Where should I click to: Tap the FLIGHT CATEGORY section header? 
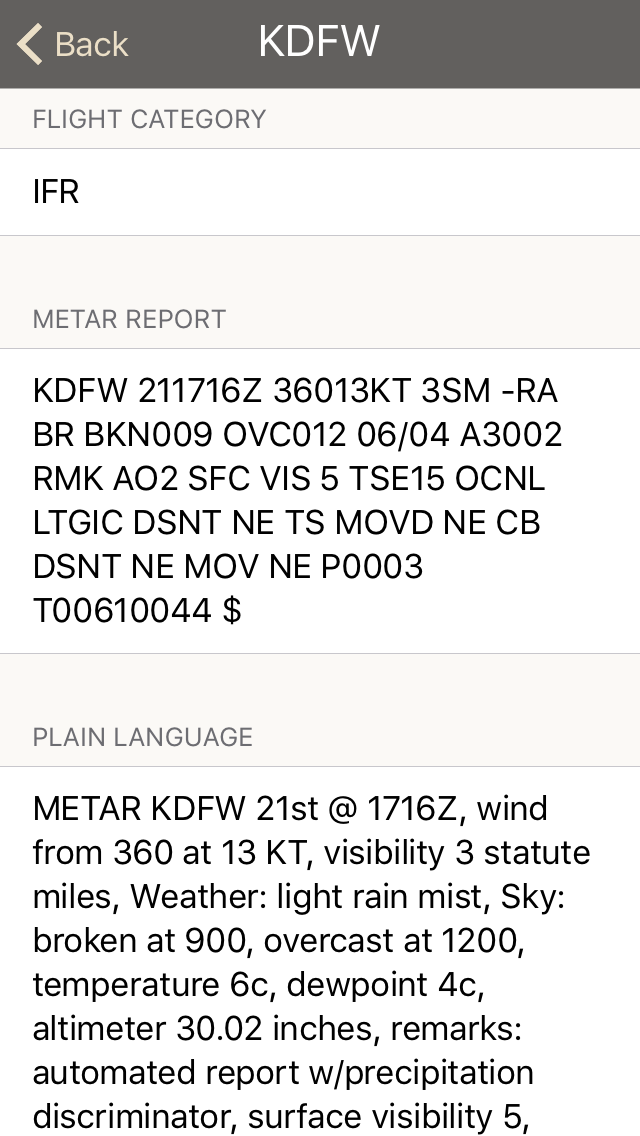(x=150, y=119)
